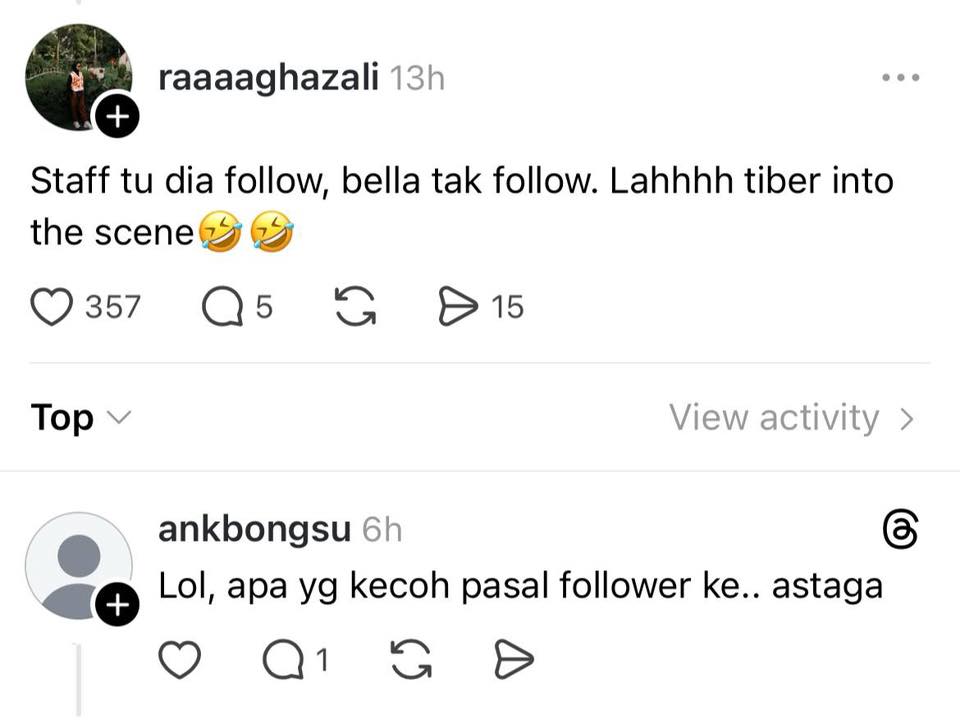Share ankbongsu's reply with send icon
960x726 pixels.
pos(514,659)
